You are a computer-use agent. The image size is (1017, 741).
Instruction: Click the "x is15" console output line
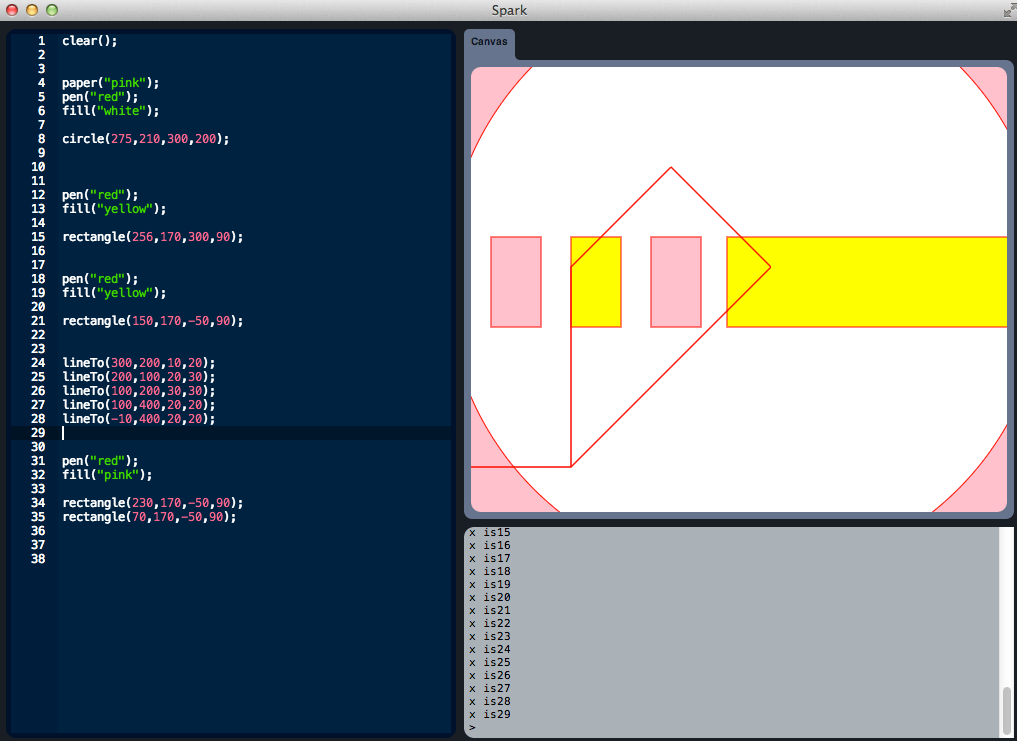coord(490,533)
